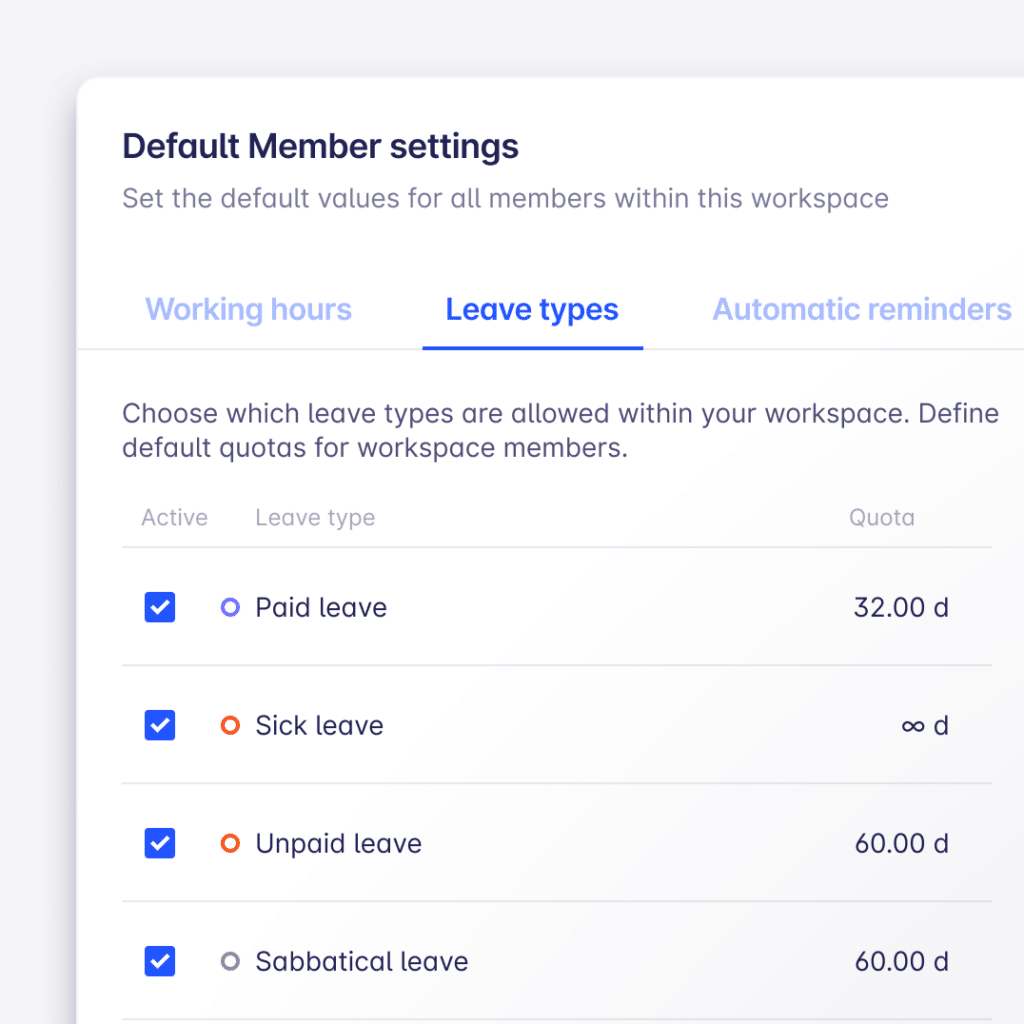Click the Sabbatical leave type name
Screen dimensions: 1024x1024
361,961
